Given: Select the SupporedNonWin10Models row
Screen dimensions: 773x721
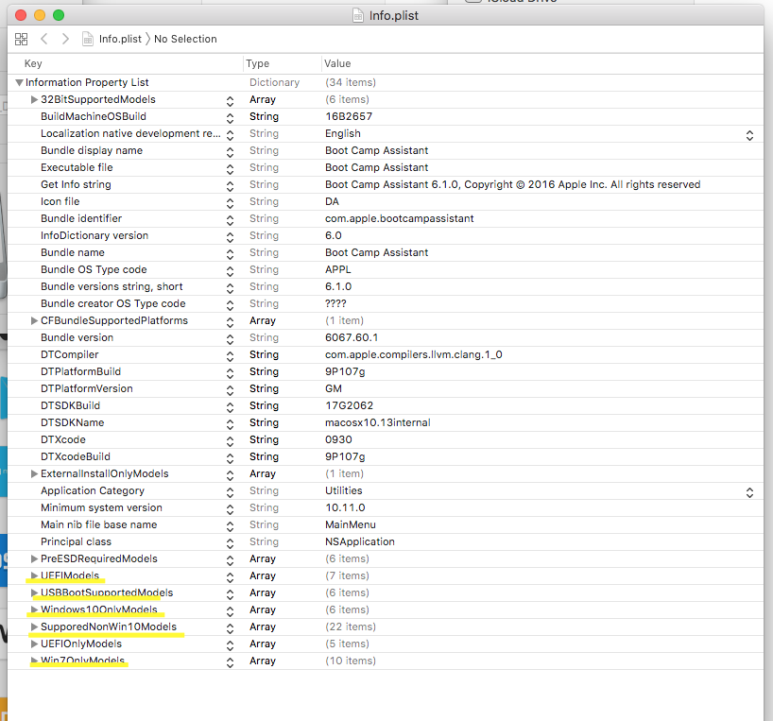Looking at the screenshot, I should click(386, 627).
